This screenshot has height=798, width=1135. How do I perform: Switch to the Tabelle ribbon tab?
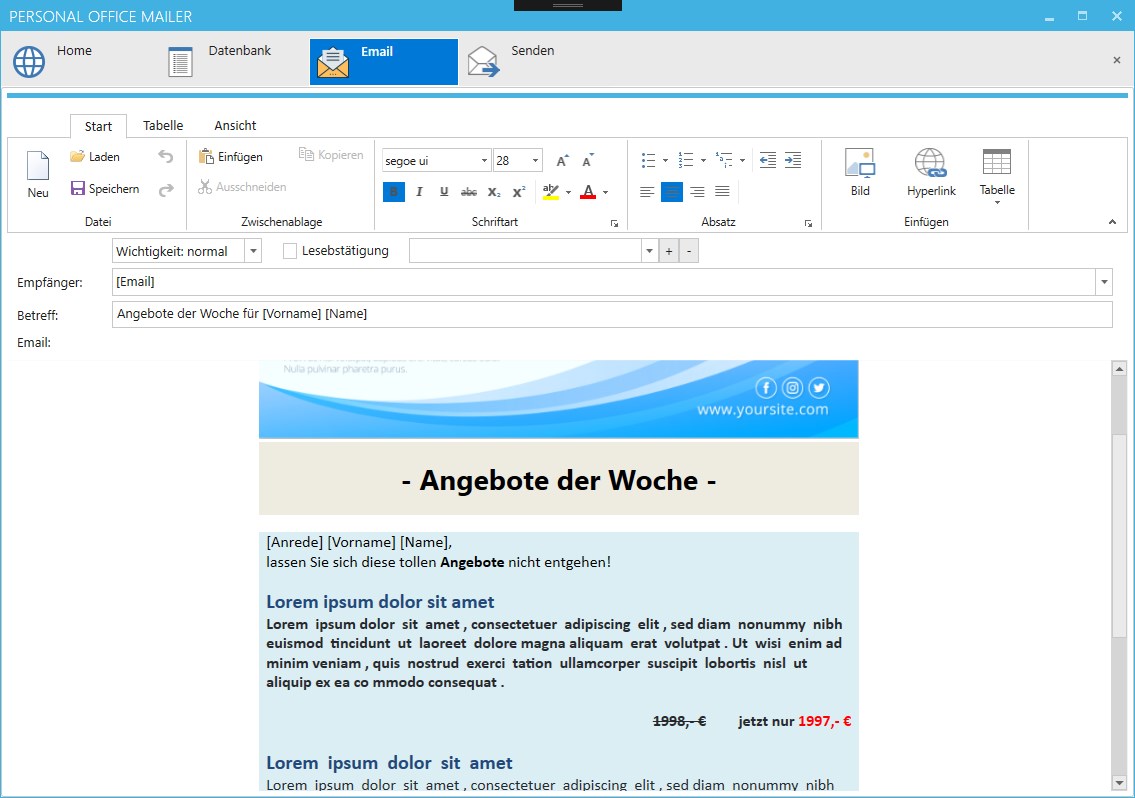[x=163, y=125]
